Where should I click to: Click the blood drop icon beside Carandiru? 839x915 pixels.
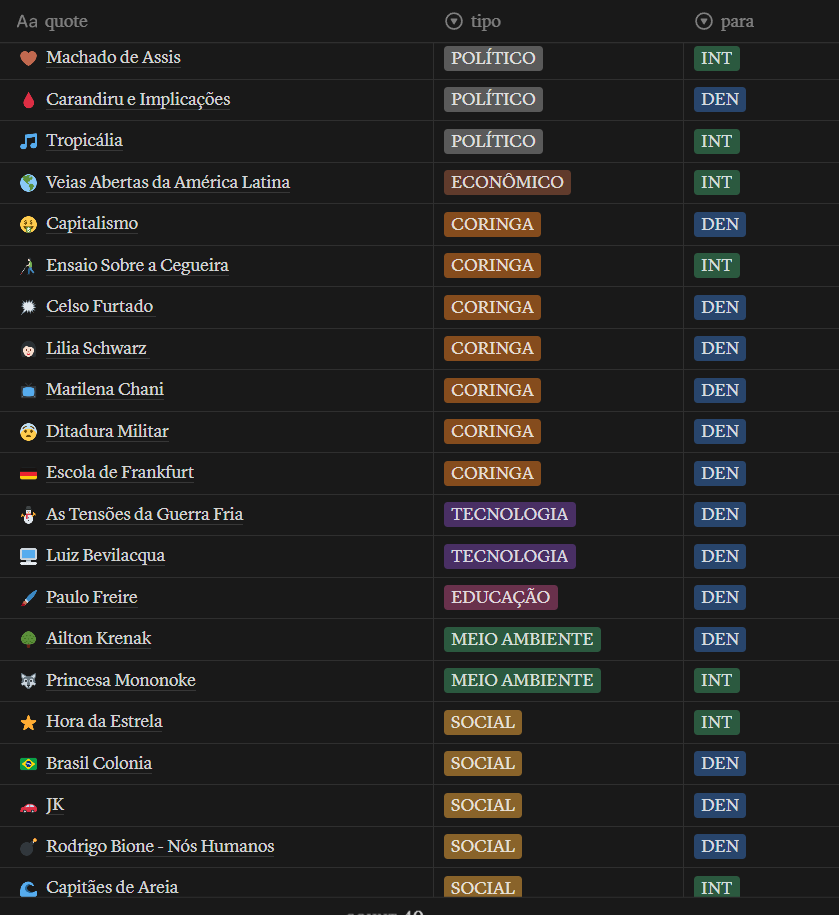[28, 100]
